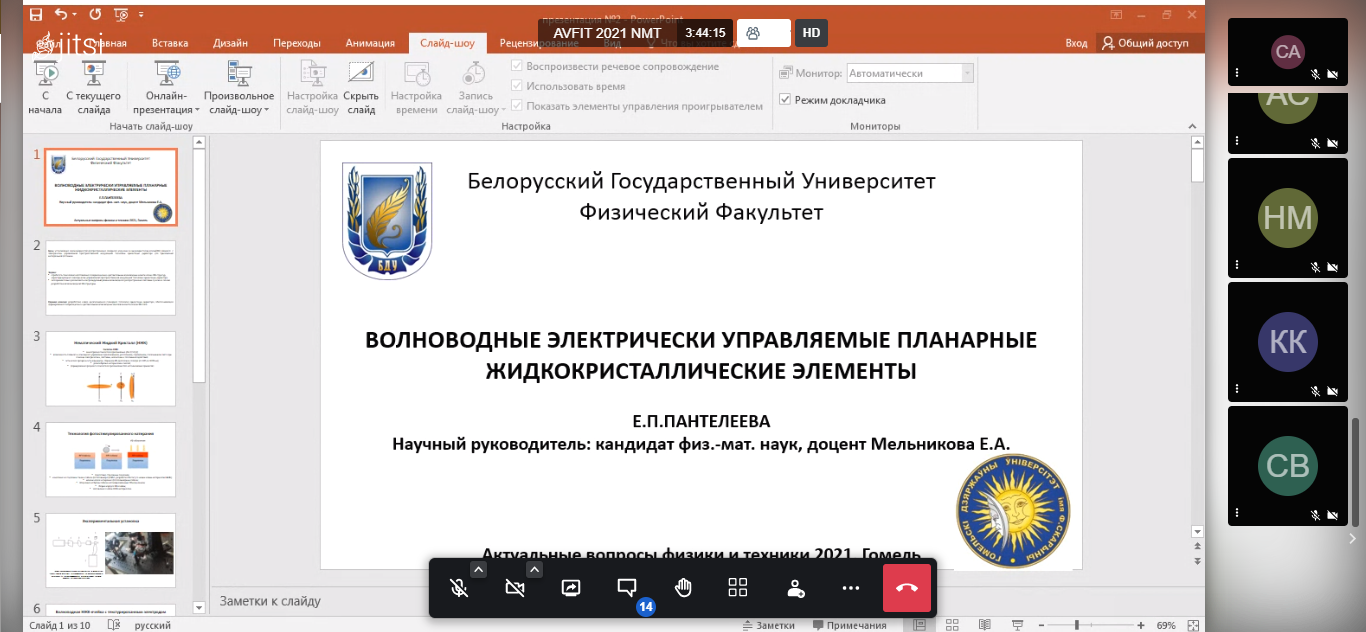Click the zoom slider handle

(1077, 625)
